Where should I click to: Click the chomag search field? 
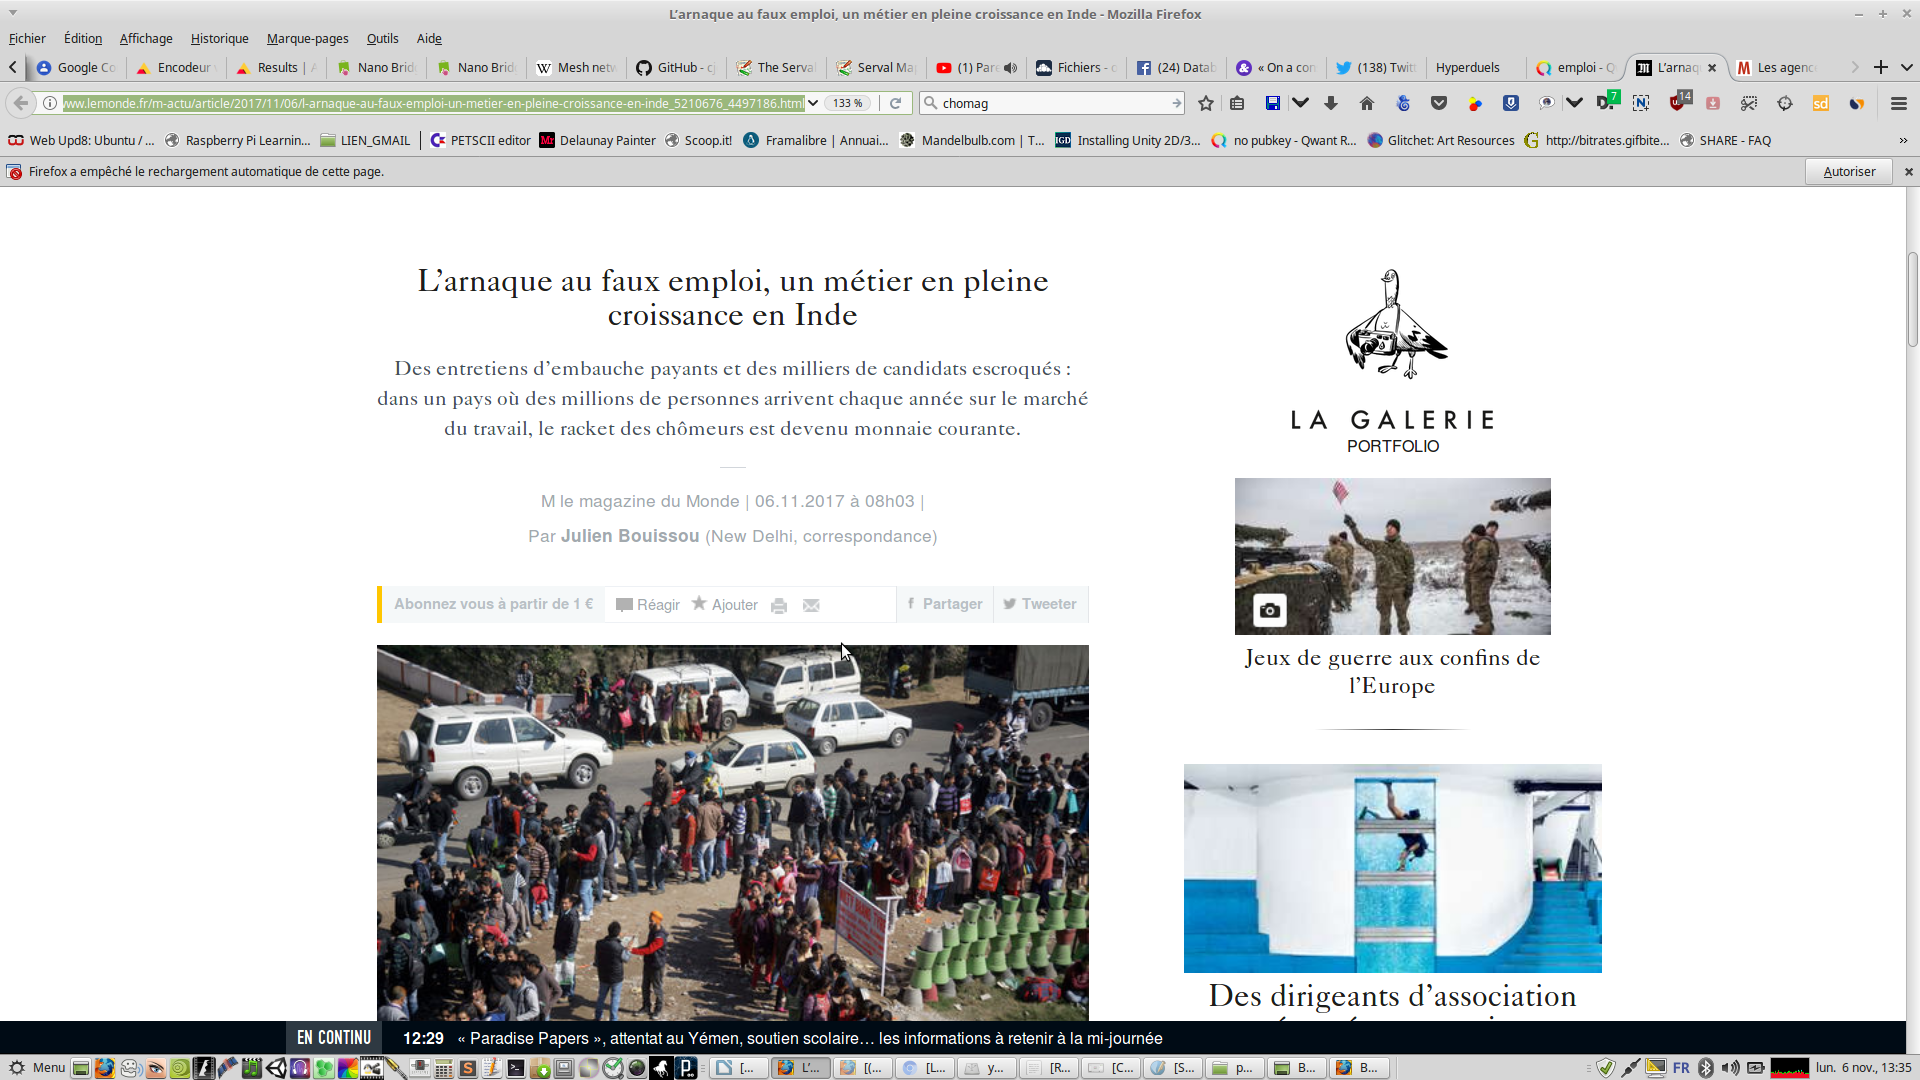pos(1050,103)
